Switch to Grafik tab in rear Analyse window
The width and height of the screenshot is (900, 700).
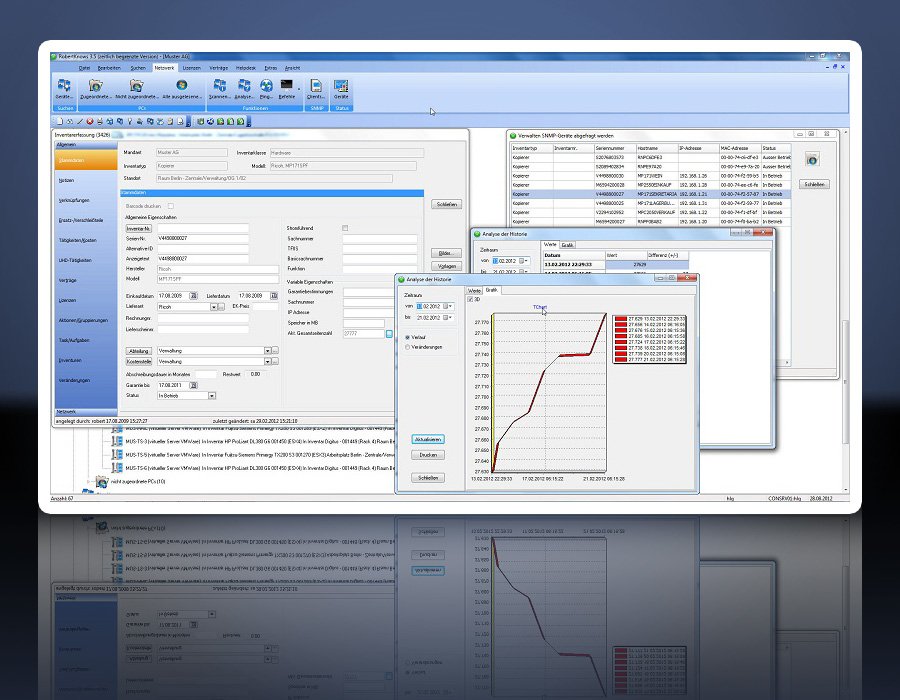click(x=567, y=245)
